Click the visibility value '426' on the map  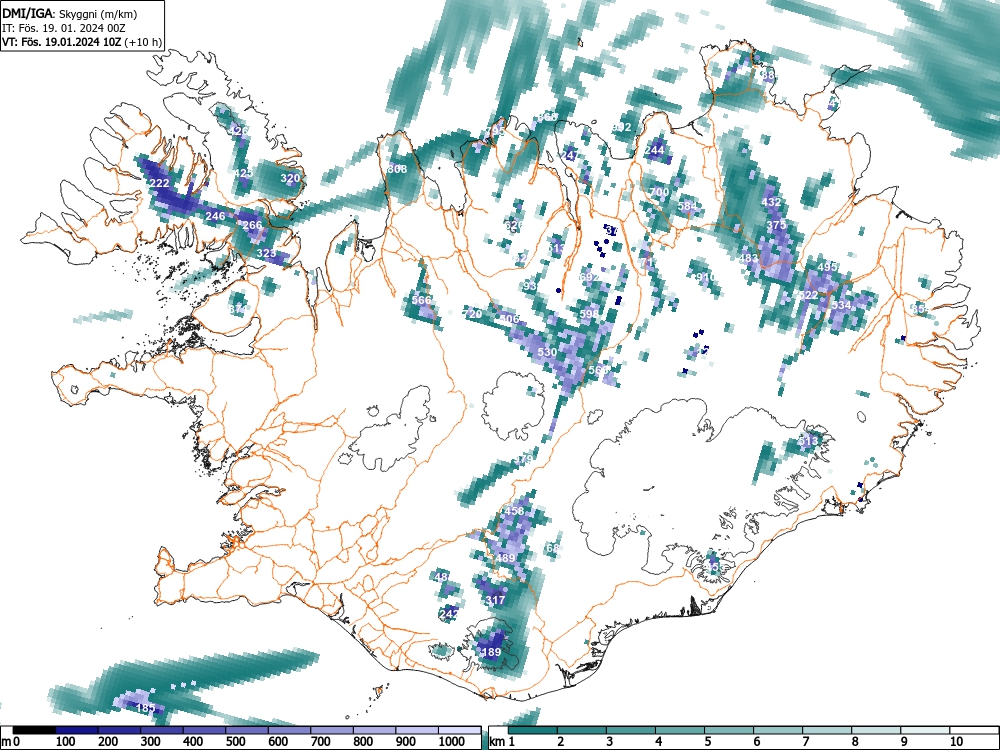[x=239, y=131]
